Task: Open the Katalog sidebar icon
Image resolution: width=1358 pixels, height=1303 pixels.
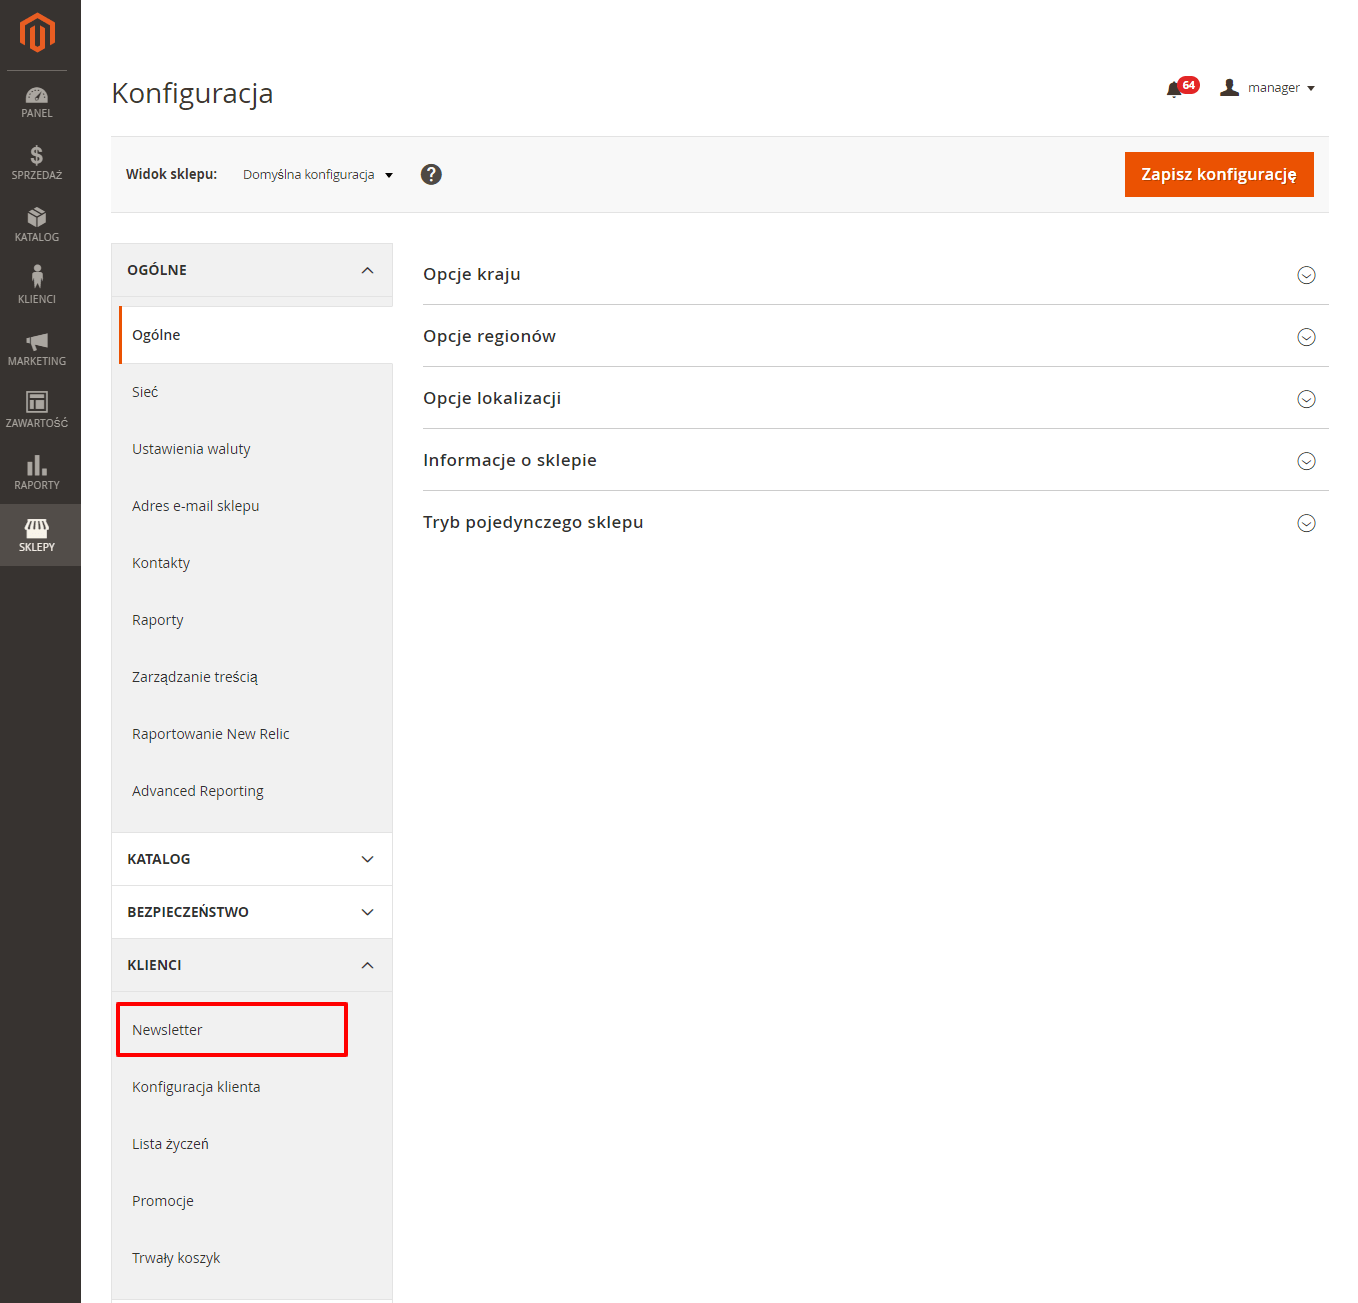Action: 37,225
